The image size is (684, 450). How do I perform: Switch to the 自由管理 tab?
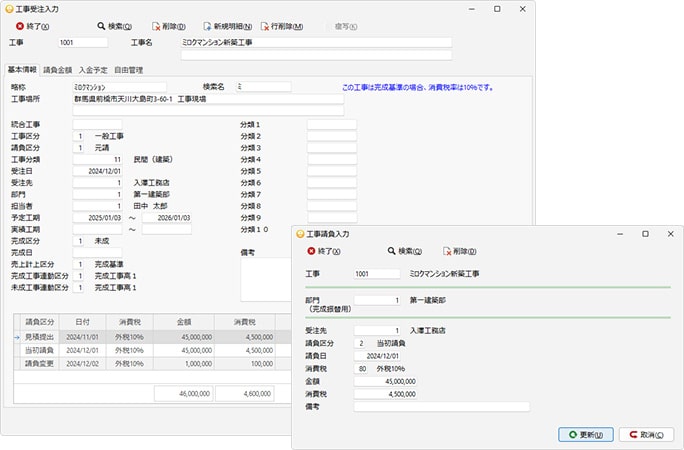(129, 70)
